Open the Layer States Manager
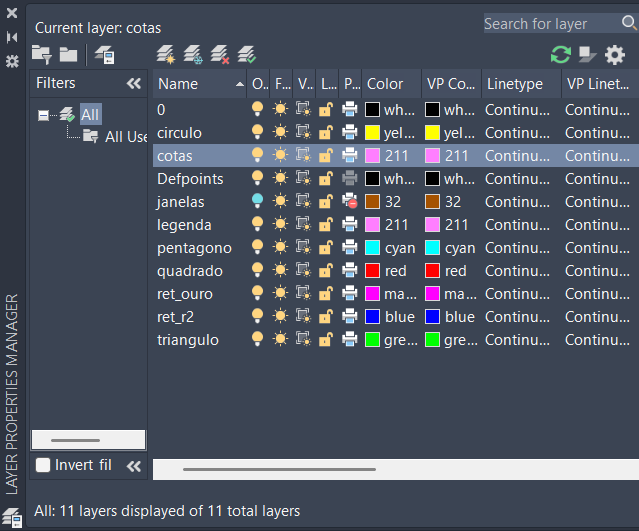The height and width of the screenshot is (531, 639). [x=104, y=55]
